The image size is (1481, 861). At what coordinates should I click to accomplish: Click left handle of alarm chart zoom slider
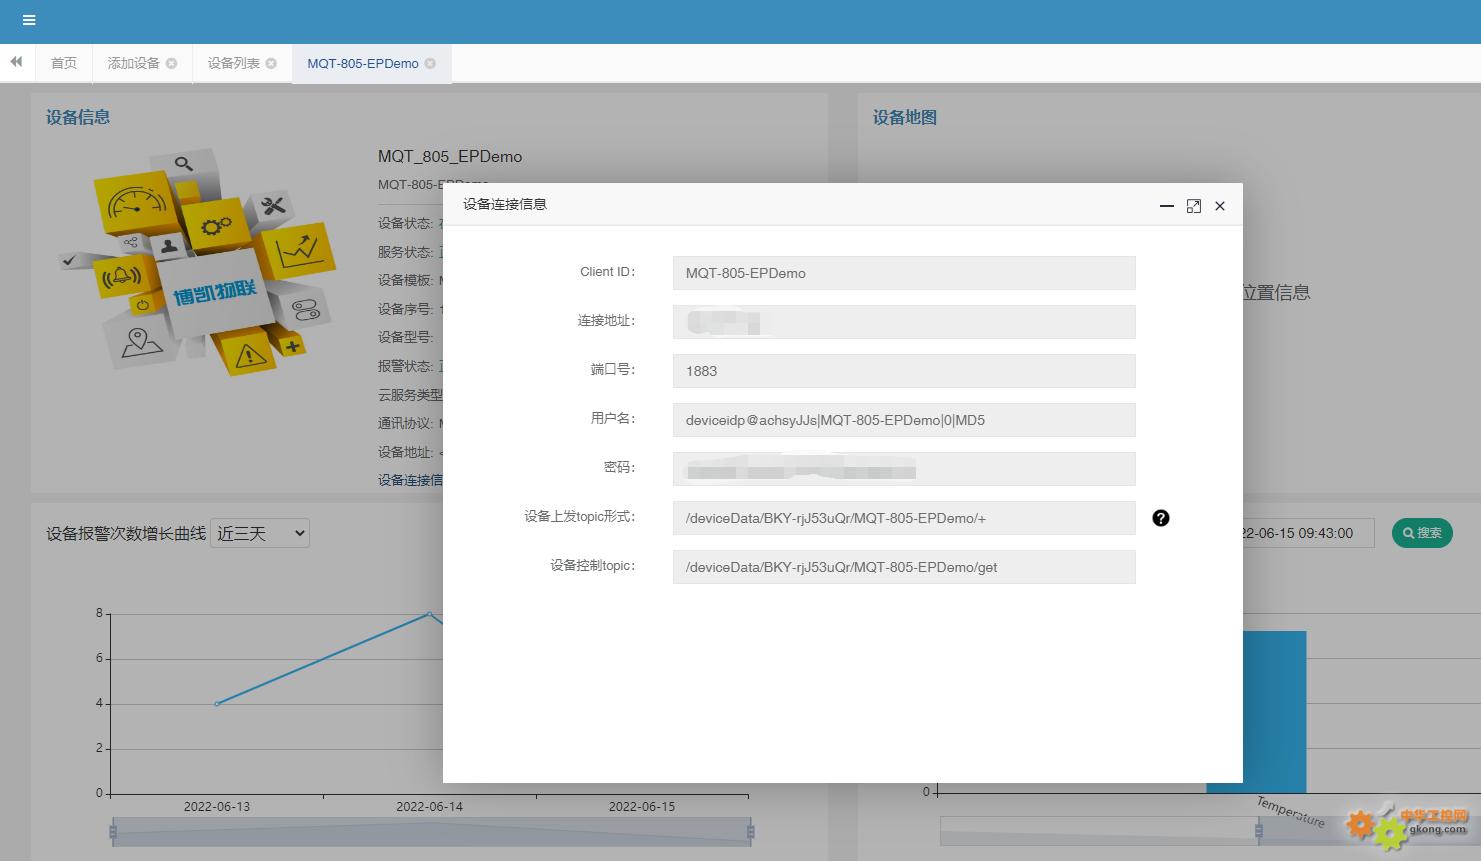pyautogui.click(x=113, y=832)
